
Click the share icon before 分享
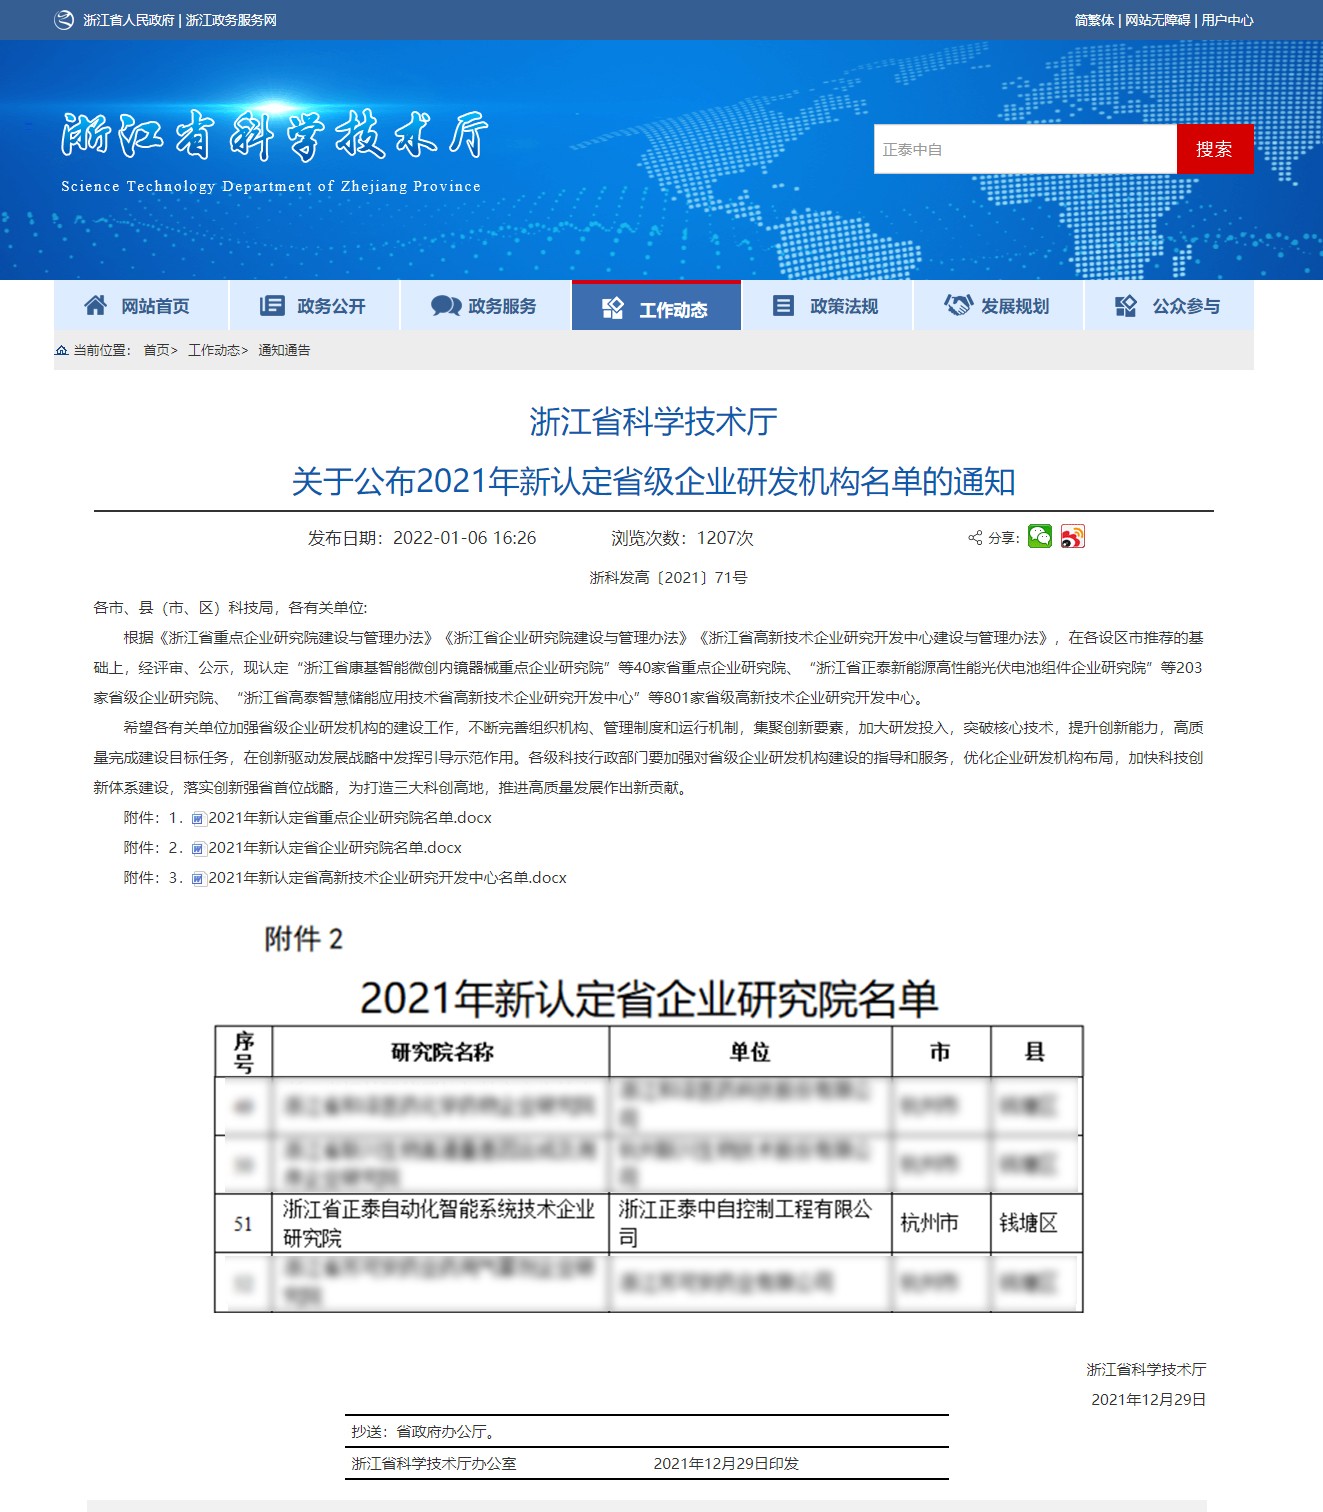pos(975,538)
